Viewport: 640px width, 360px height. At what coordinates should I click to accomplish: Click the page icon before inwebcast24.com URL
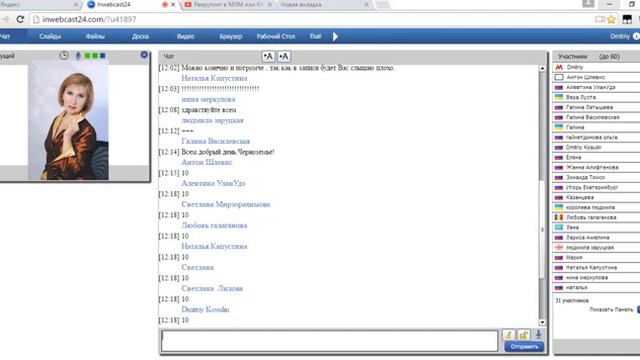pos(36,19)
